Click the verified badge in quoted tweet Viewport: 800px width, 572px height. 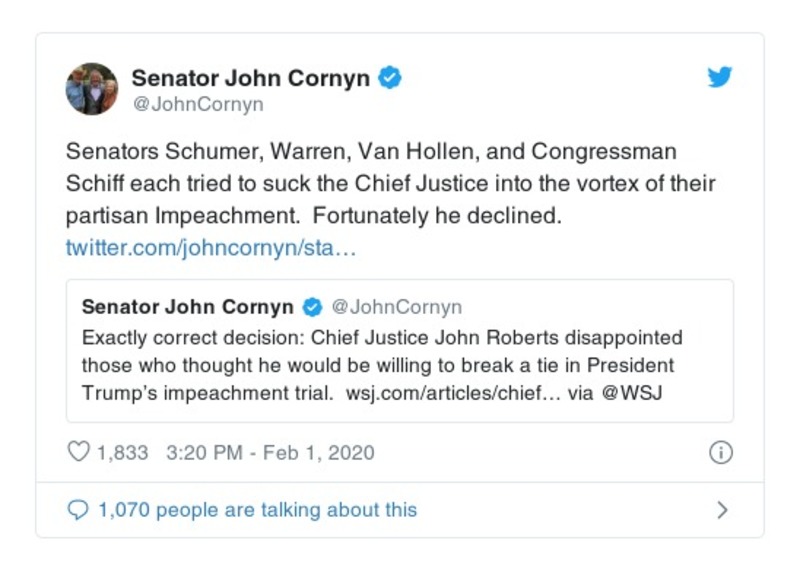pyautogui.click(x=312, y=306)
